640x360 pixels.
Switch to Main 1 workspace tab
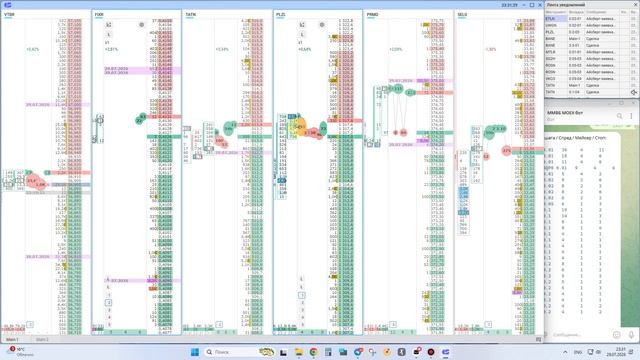point(12,340)
